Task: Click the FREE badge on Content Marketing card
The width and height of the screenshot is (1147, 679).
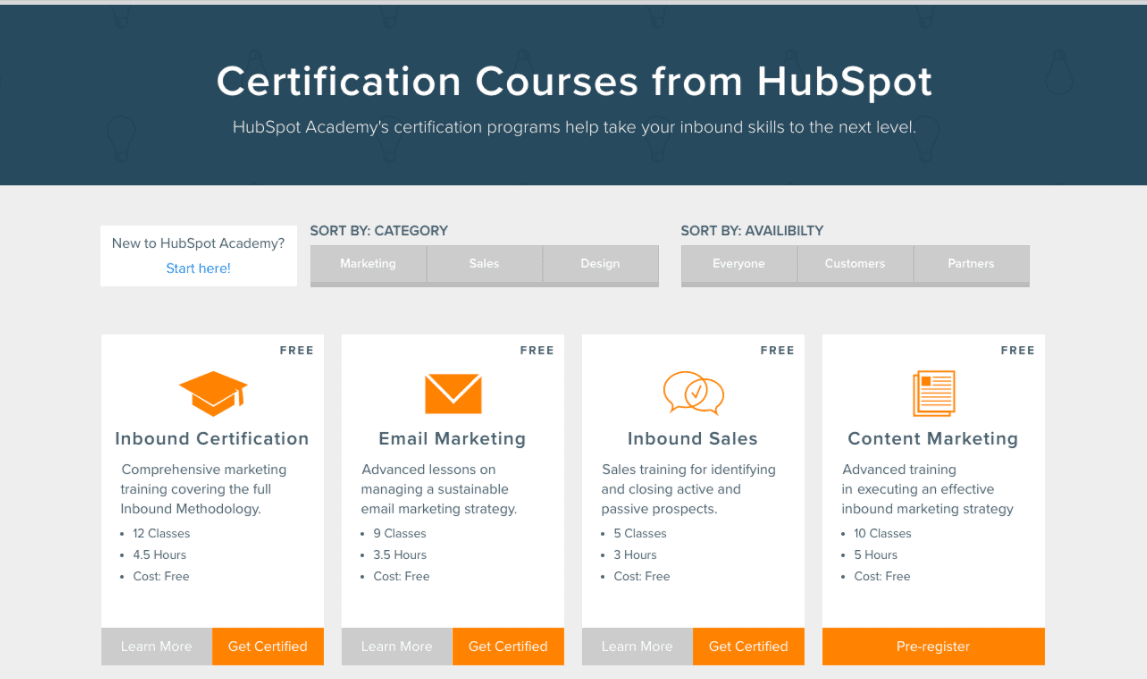Action: coord(1018,350)
